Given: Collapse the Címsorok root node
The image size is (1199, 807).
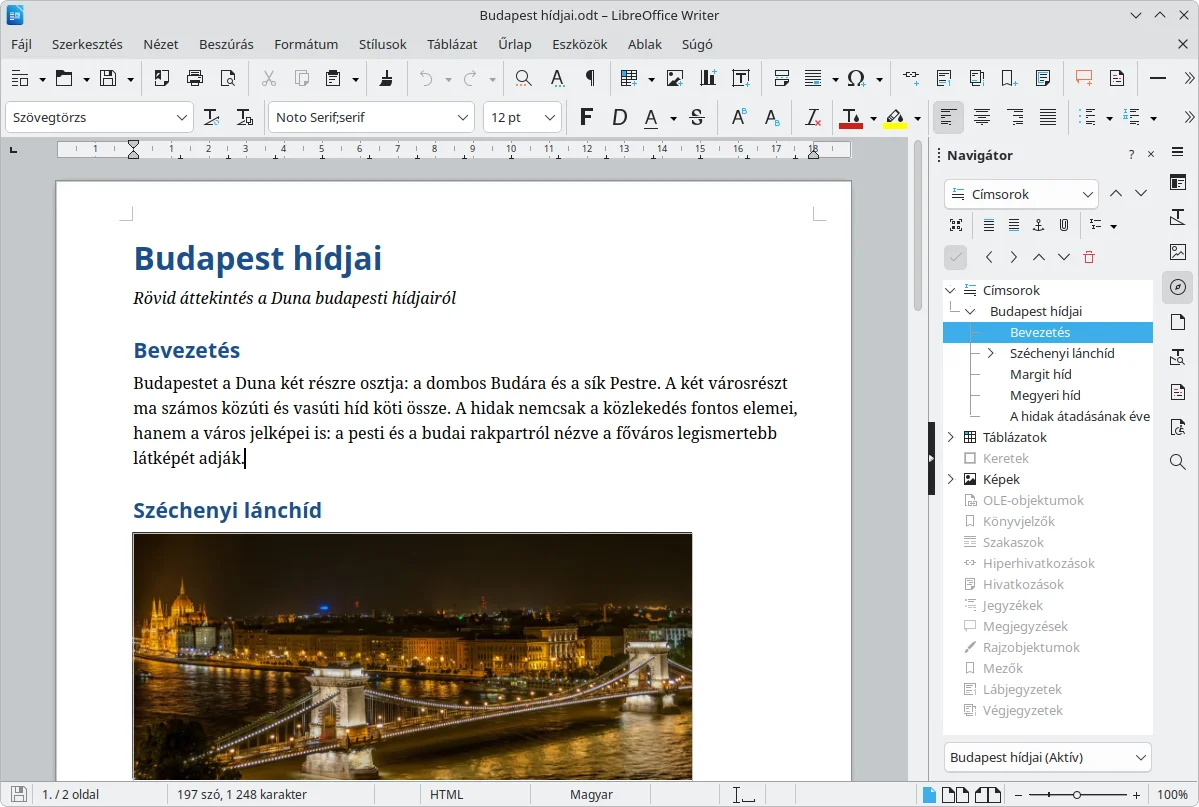Looking at the screenshot, I should click(x=950, y=290).
